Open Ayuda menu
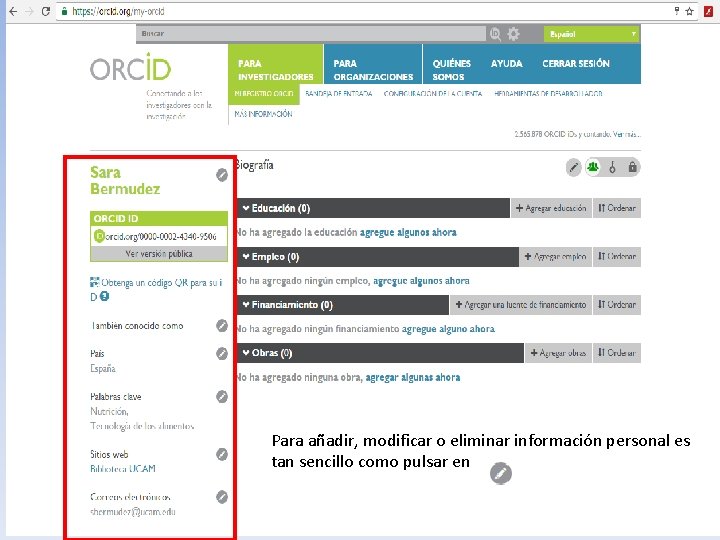720x540 pixels. pyautogui.click(x=506, y=64)
